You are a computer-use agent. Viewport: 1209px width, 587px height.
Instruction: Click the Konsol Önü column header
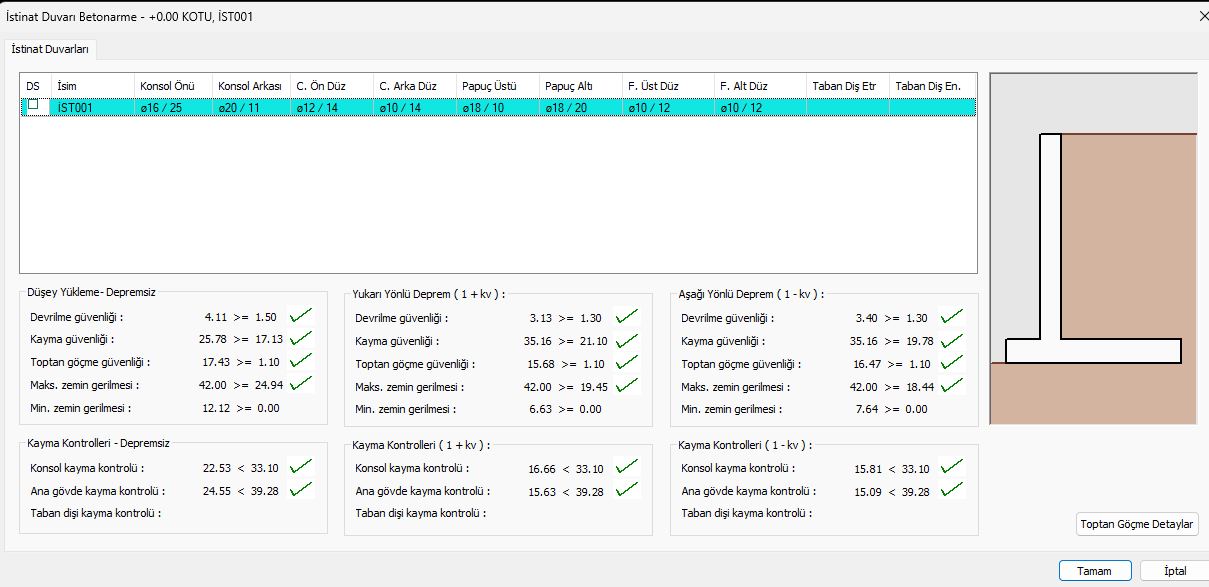(173, 87)
